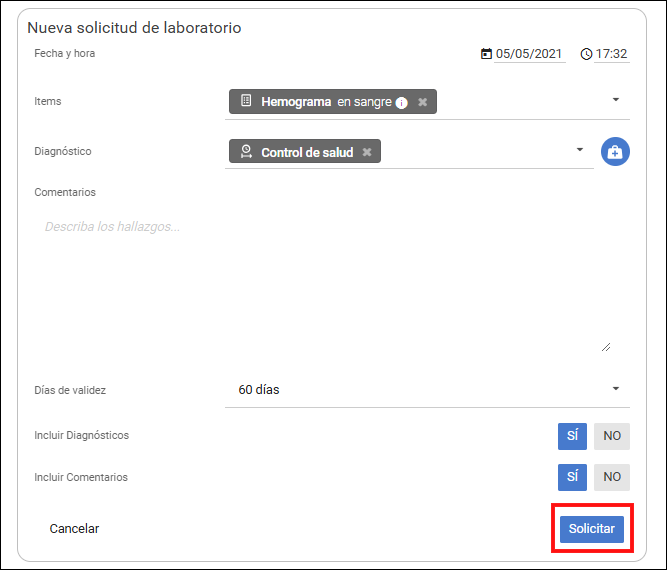This screenshot has width=667, height=570.
Task: Select SÍ for Incluir Diagnósticos
Action: [x=572, y=436]
